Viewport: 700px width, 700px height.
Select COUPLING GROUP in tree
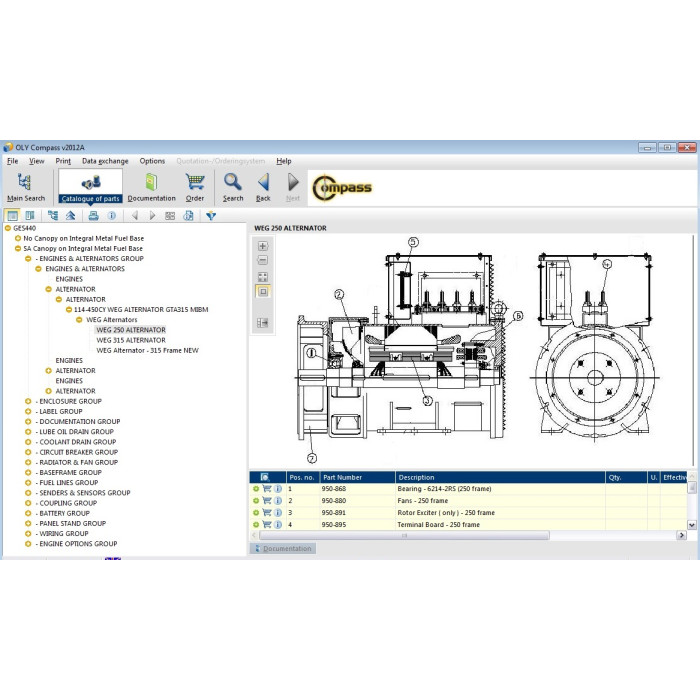coord(66,503)
